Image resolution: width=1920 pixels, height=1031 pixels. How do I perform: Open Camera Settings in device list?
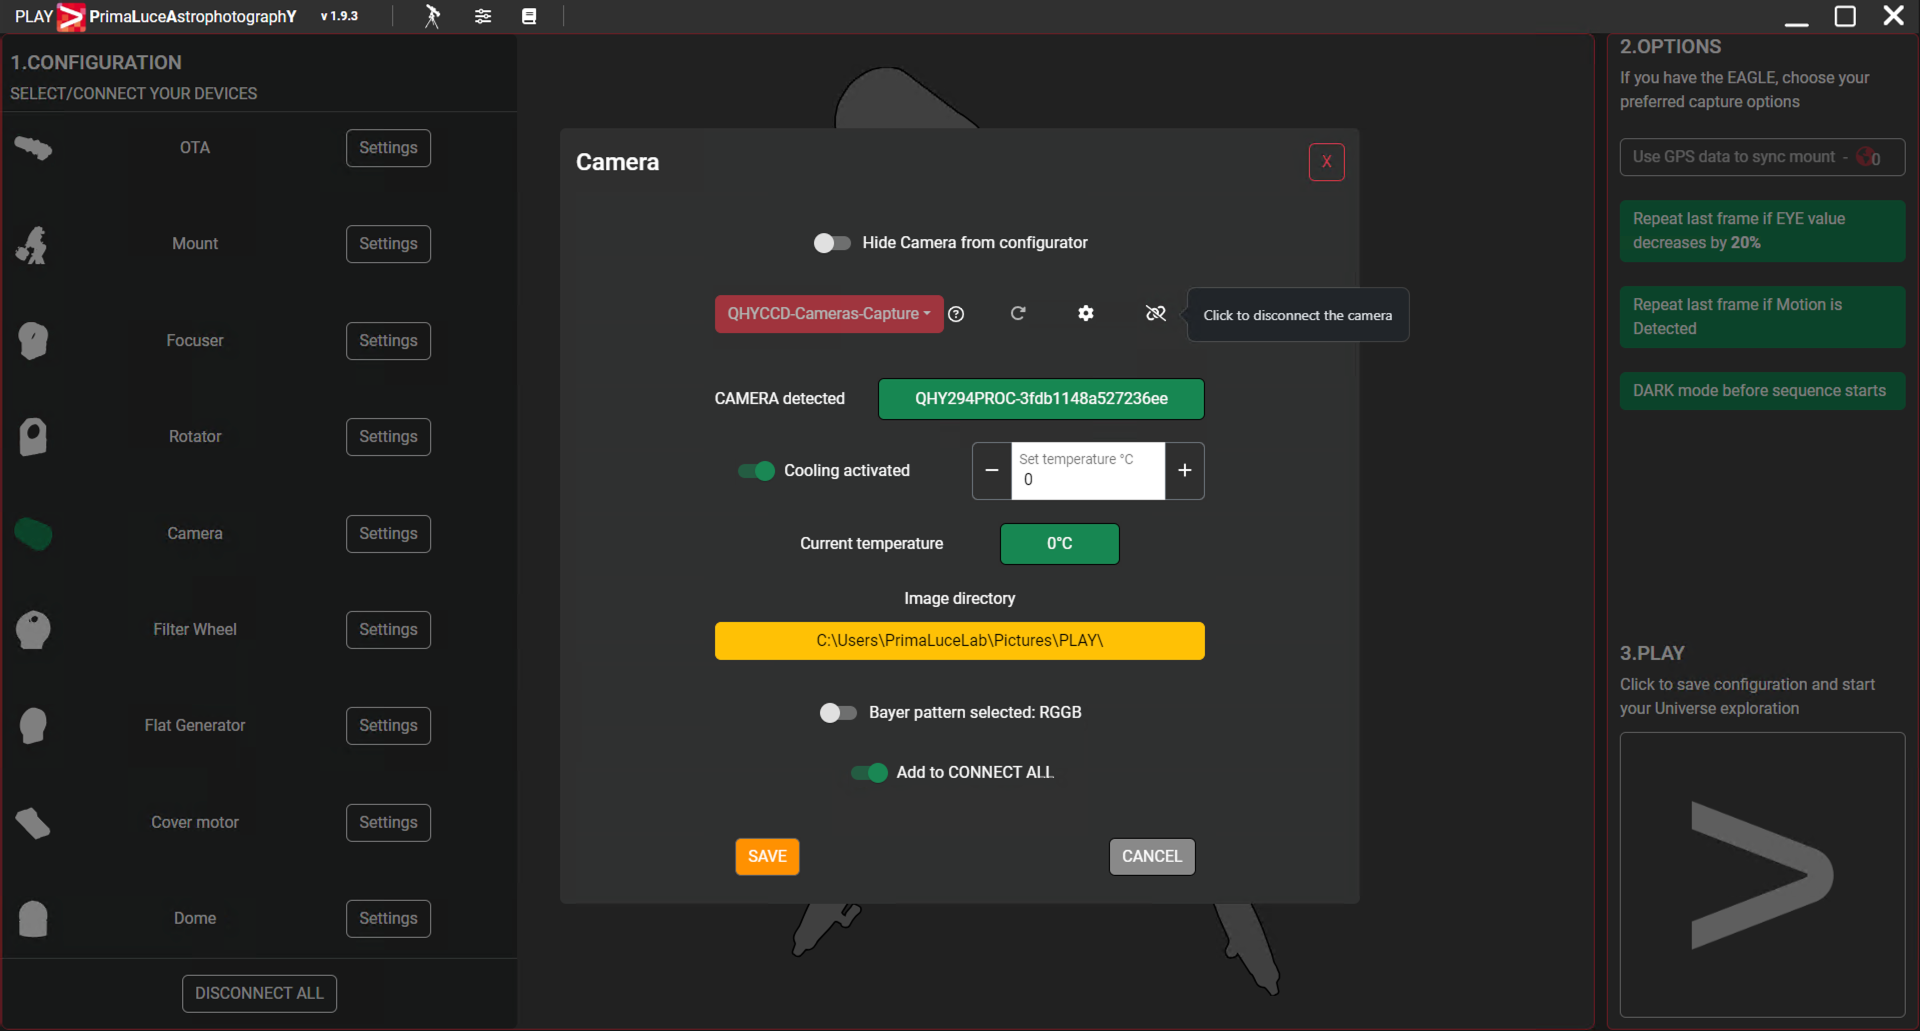[x=388, y=534]
